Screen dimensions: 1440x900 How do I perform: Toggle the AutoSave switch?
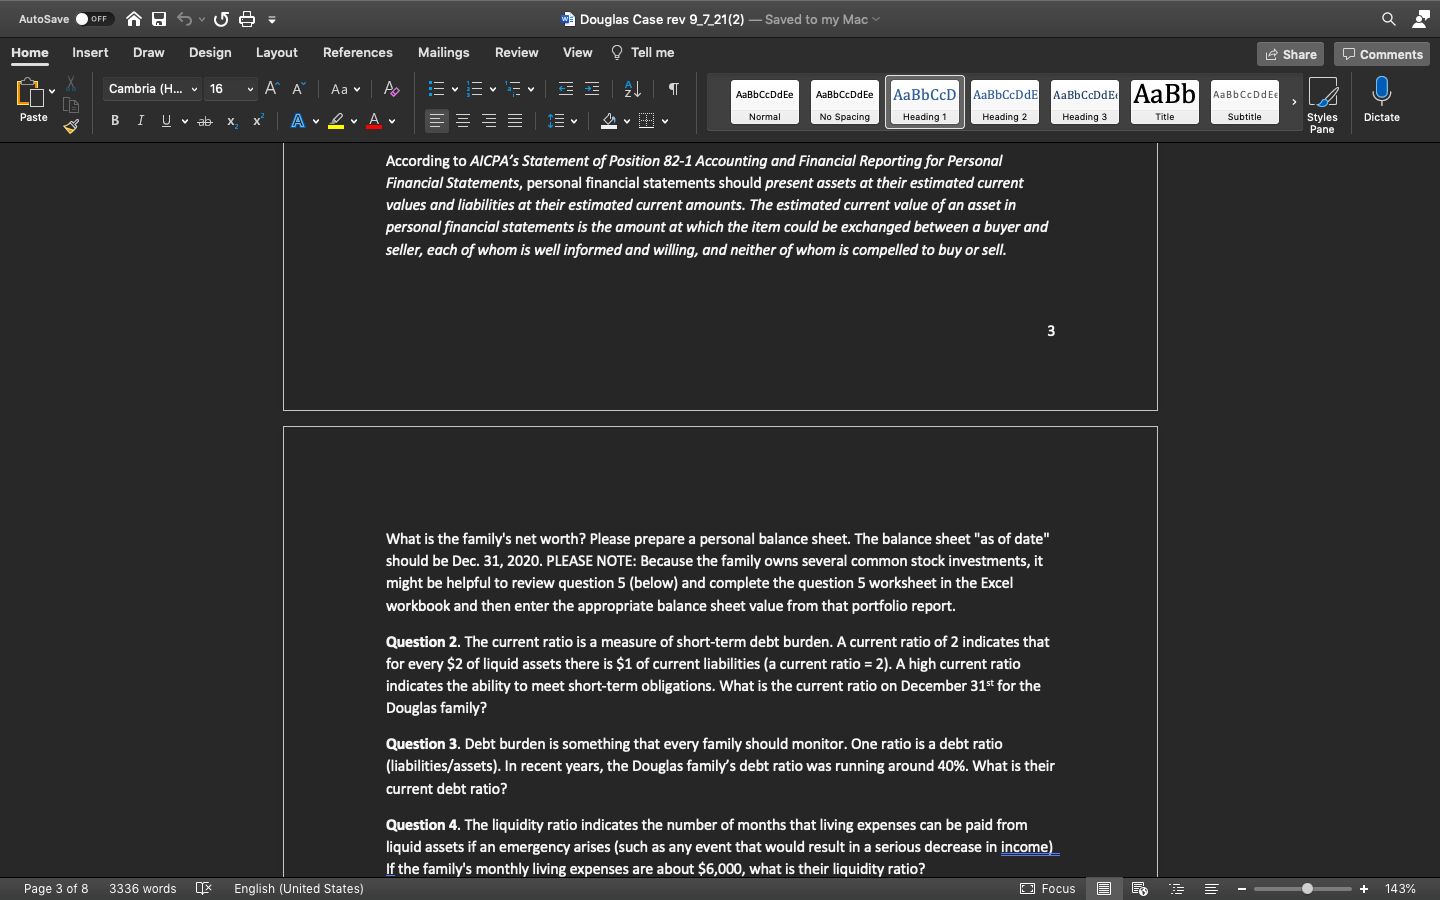coord(94,19)
